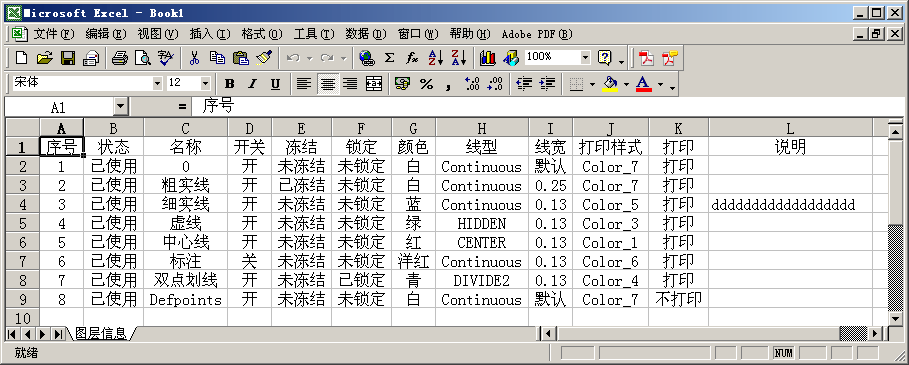909x365 pixels.
Task: Click the Save icon
Action: (68, 57)
